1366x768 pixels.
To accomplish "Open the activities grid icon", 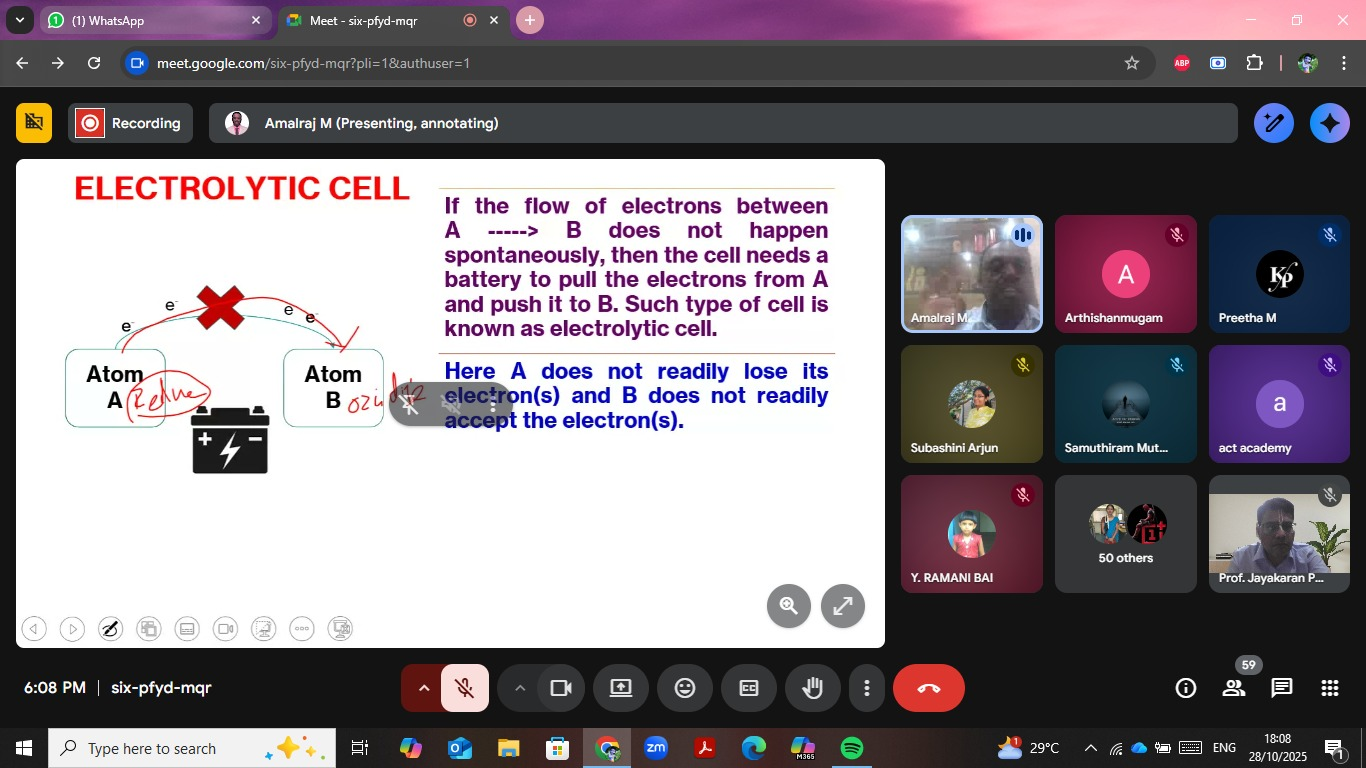I will point(1329,688).
